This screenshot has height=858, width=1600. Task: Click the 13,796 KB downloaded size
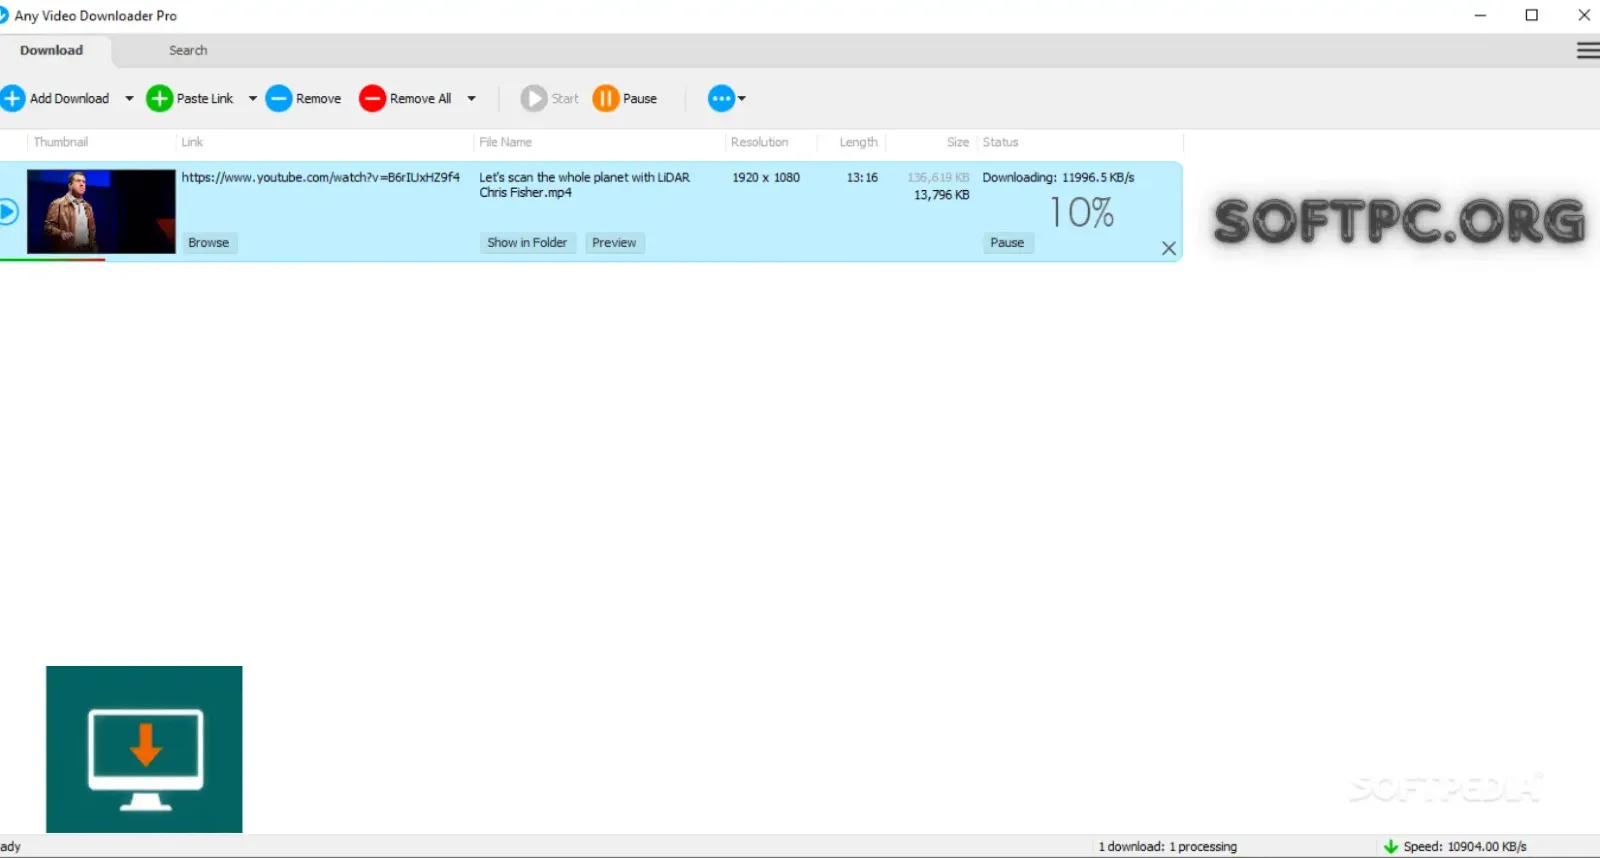tap(941, 195)
